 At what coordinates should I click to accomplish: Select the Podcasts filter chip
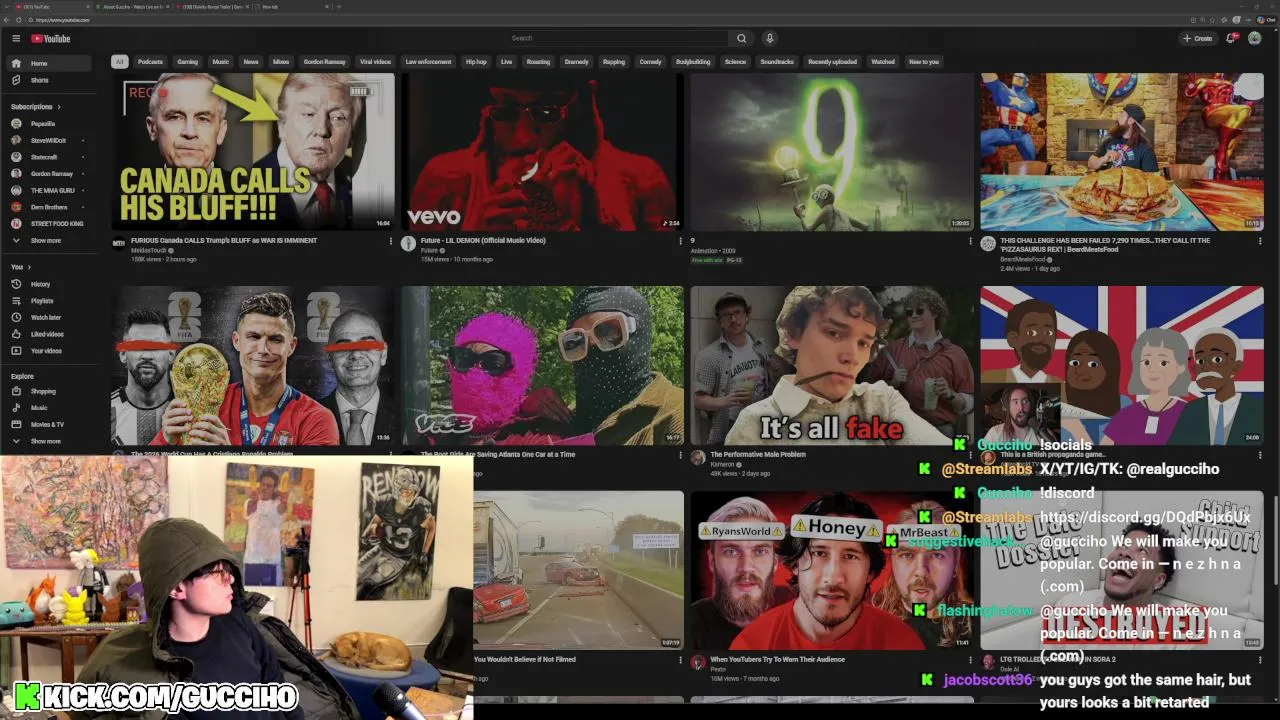(150, 61)
